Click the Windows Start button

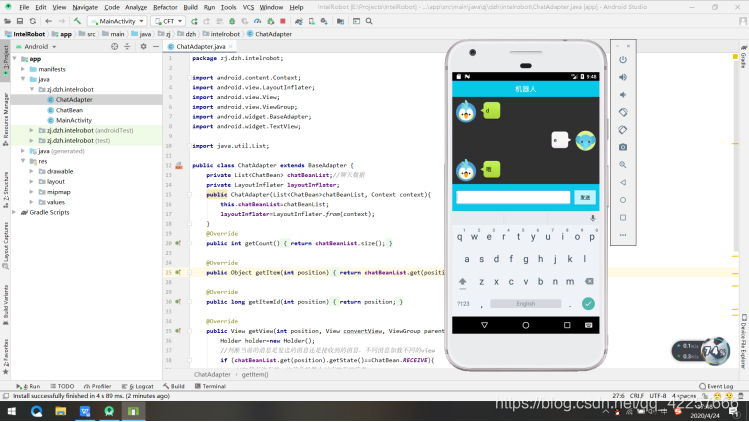(x=12, y=411)
